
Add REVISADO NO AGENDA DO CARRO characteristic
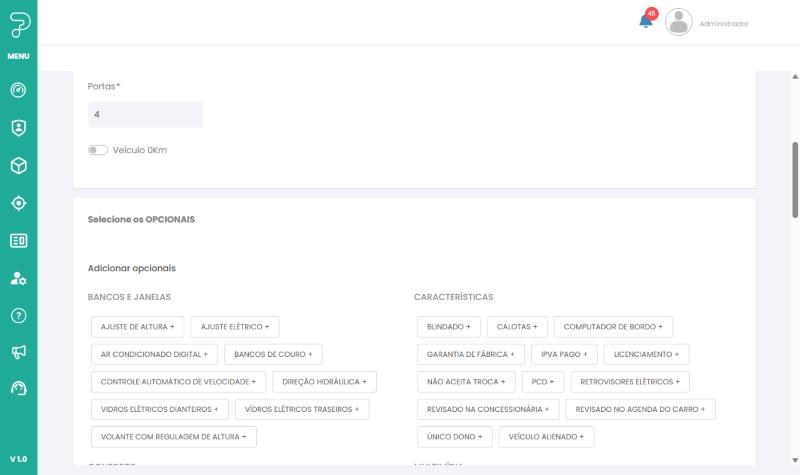pos(640,409)
